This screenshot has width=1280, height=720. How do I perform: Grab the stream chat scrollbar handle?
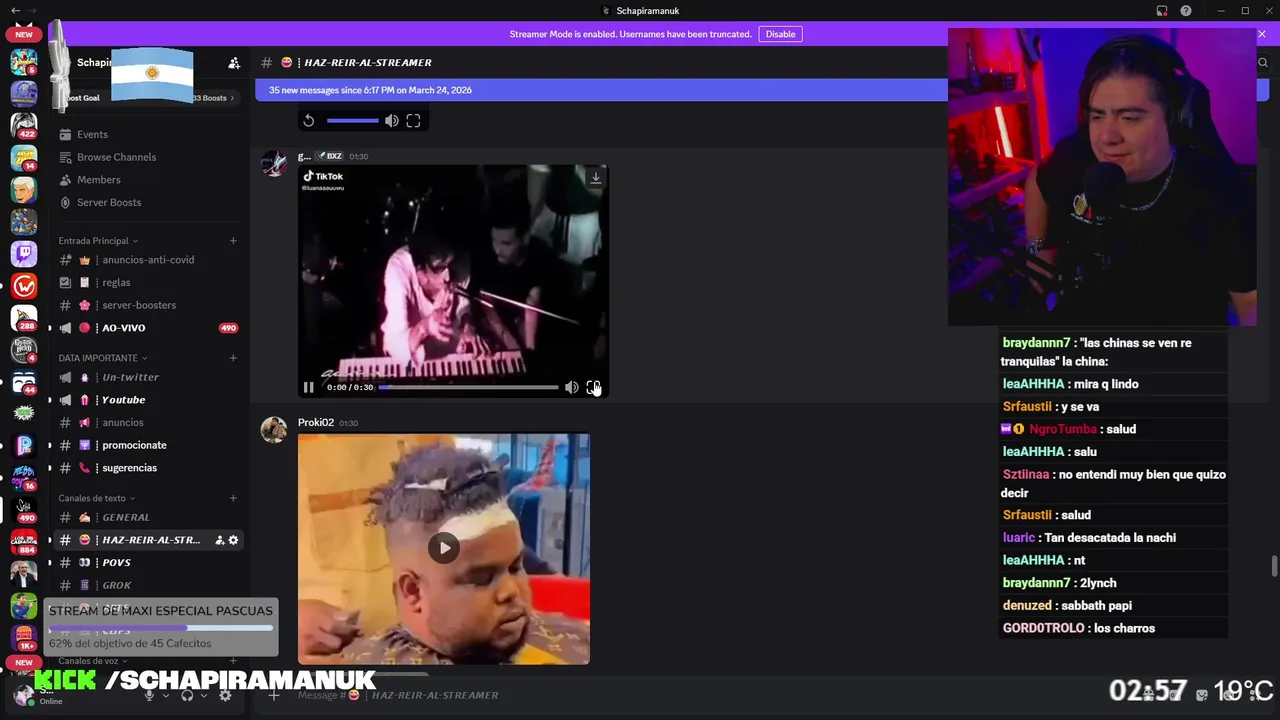1273,566
